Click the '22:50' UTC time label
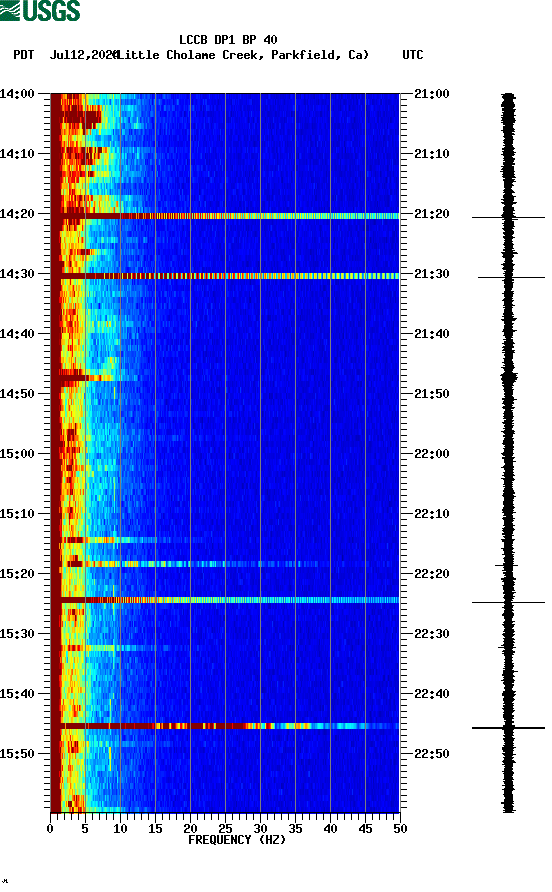The image size is (552, 892). (432, 754)
